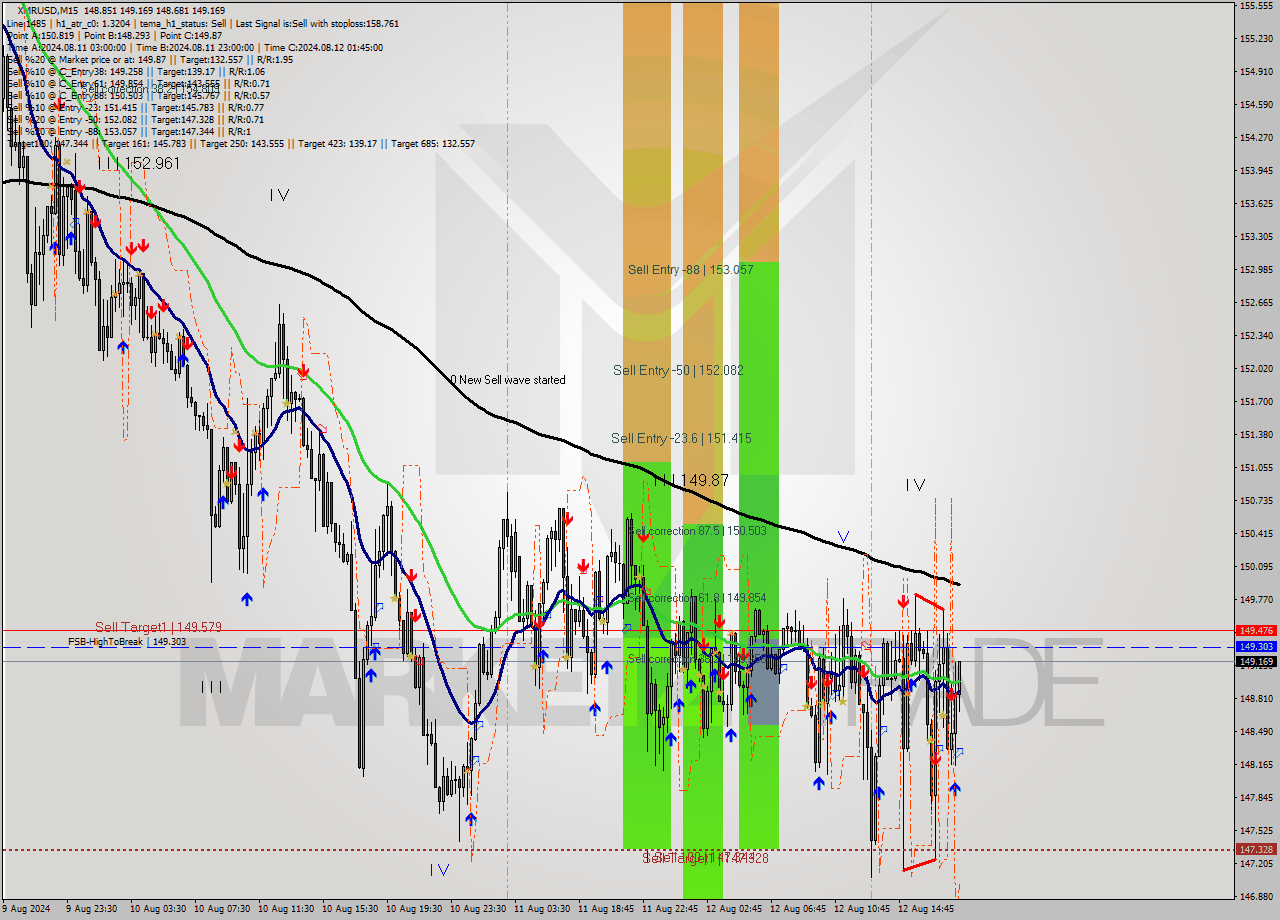Click 151.700 on the price axis
The image size is (1280, 920).
pos(1256,401)
